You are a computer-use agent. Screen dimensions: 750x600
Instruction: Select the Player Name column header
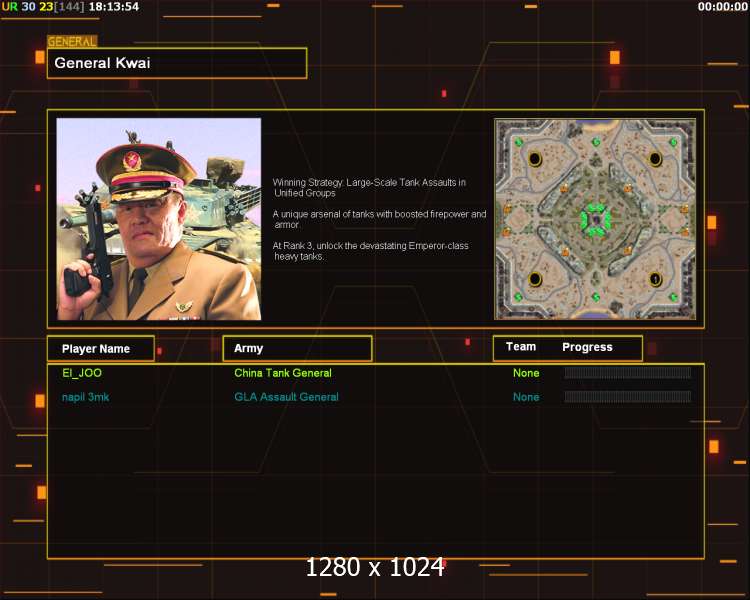click(101, 348)
